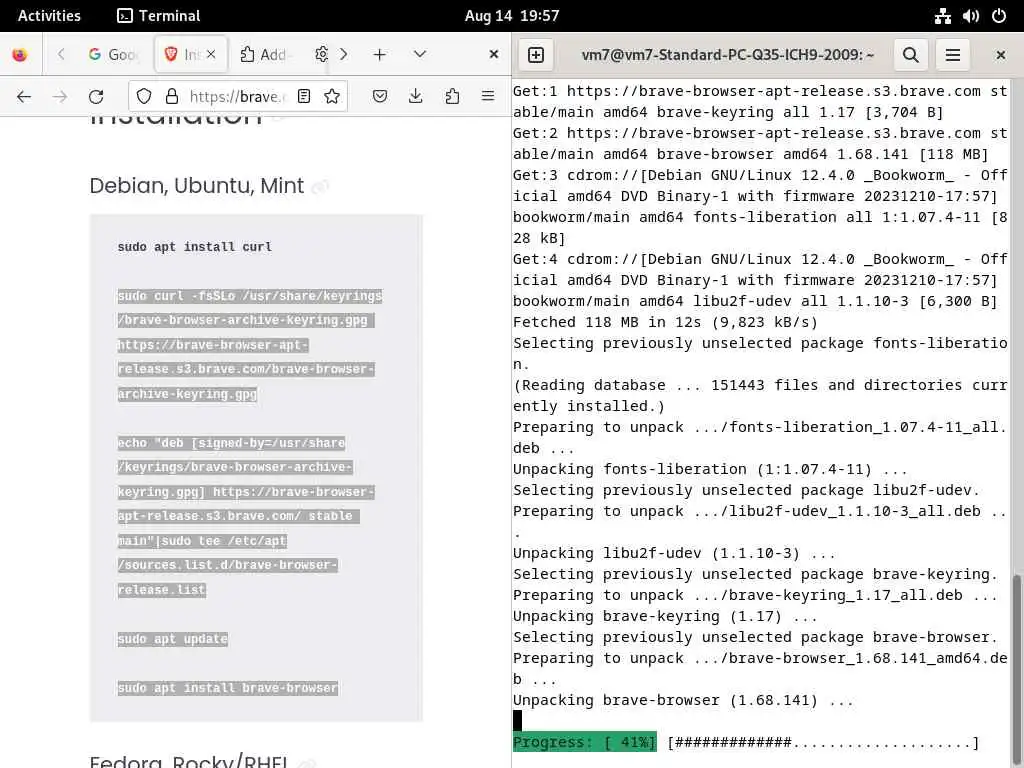The image size is (1024, 768).
Task: Open the clock and calendar Aug 14 19:57
Action: click(x=512, y=16)
